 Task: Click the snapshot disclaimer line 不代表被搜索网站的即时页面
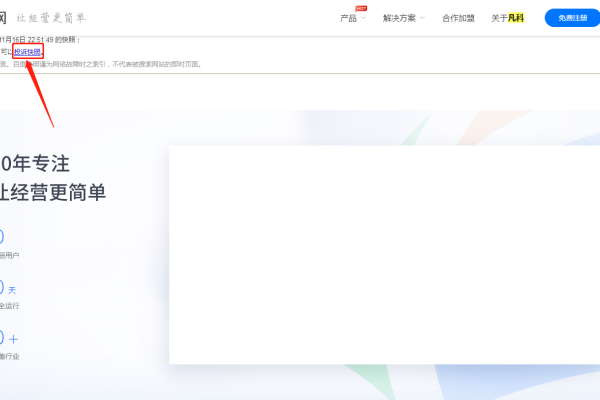pos(157,64)
